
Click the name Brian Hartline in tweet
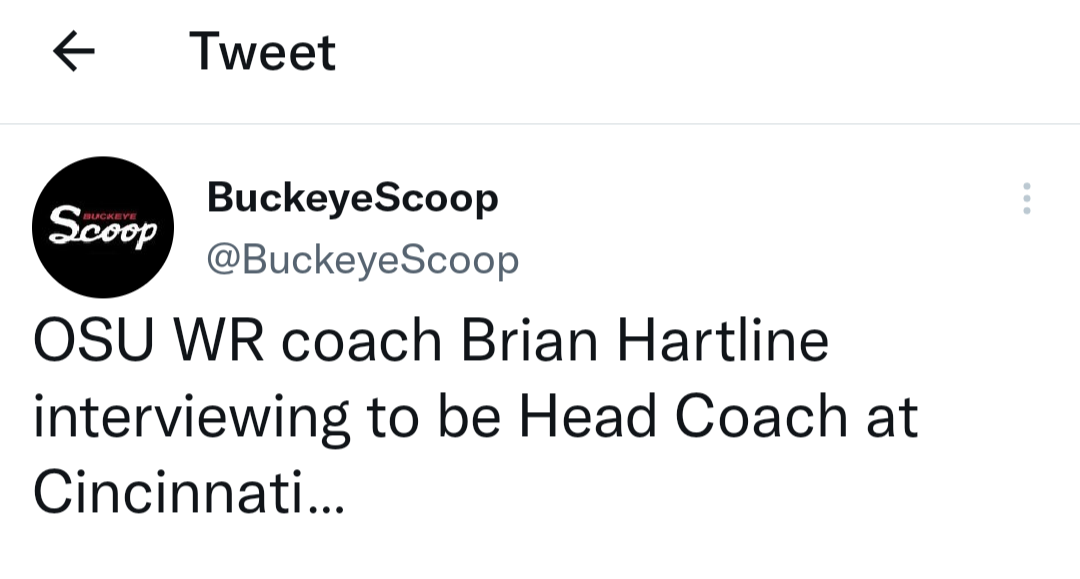coord(645,340)
